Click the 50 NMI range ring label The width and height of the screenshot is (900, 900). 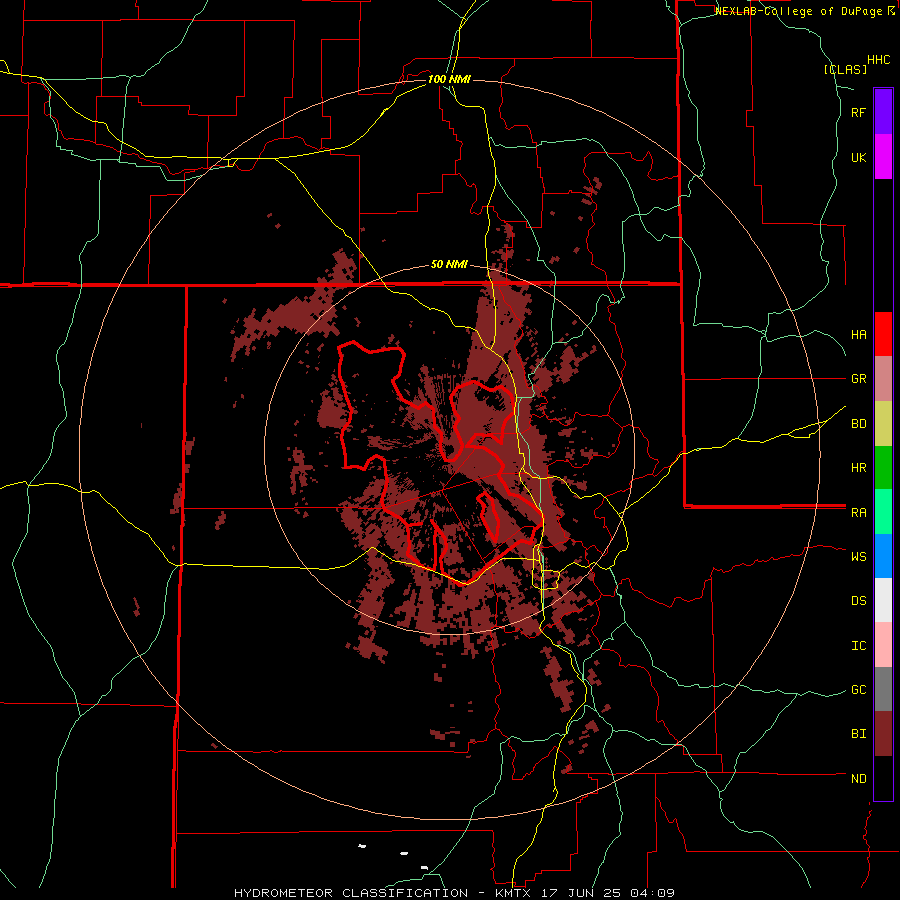(x=449, y=265)
